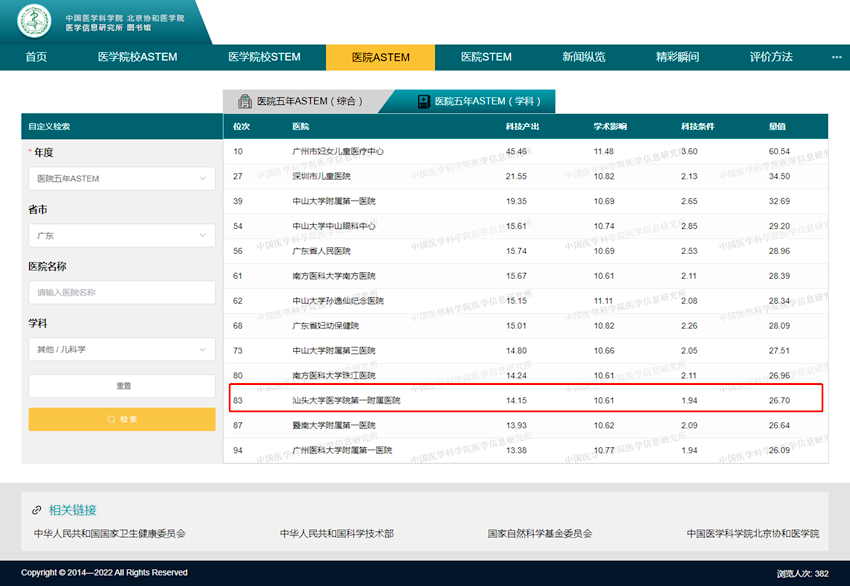The height and width of the screenshot is (586, 850).
Task: Go to 医学院校STEM menu
Action: click(264, 57)
